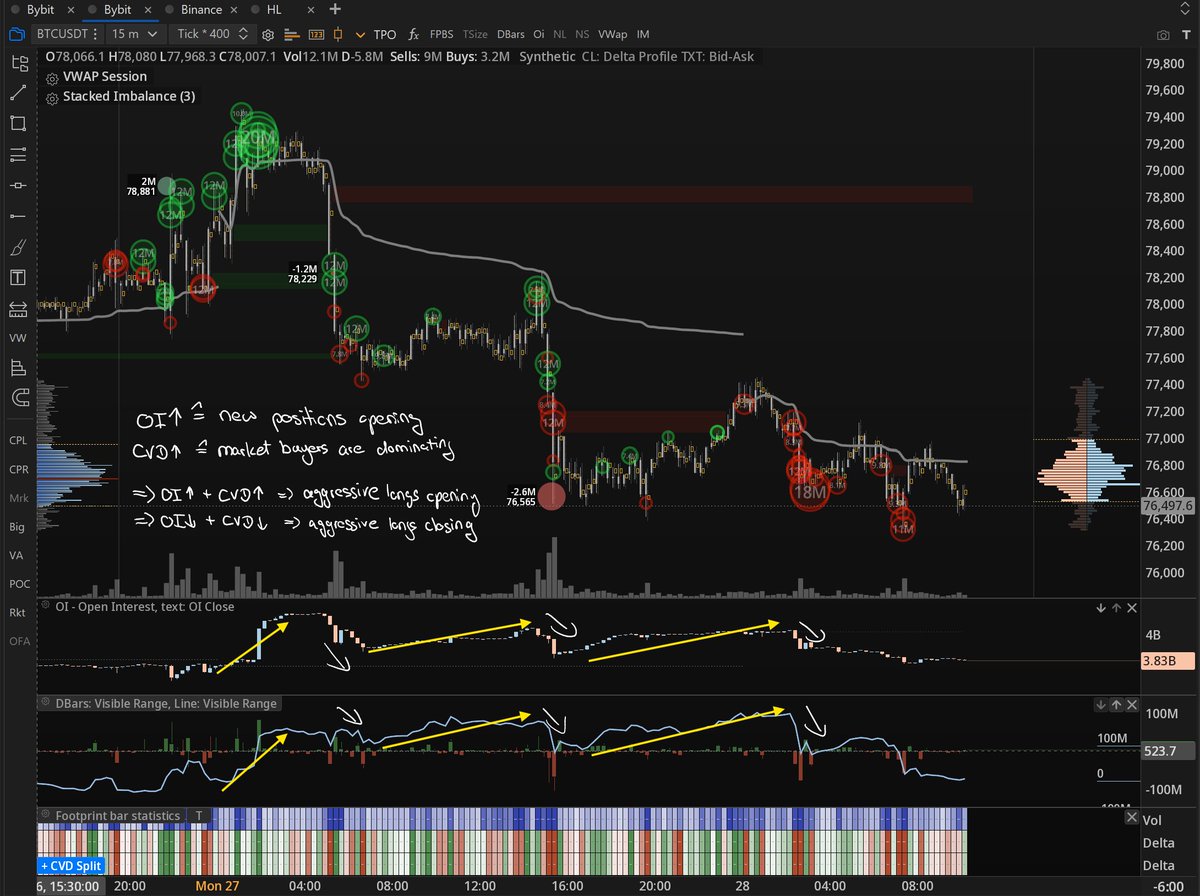Open the BTCUSDT symbol selector

(x=68, y=34)
